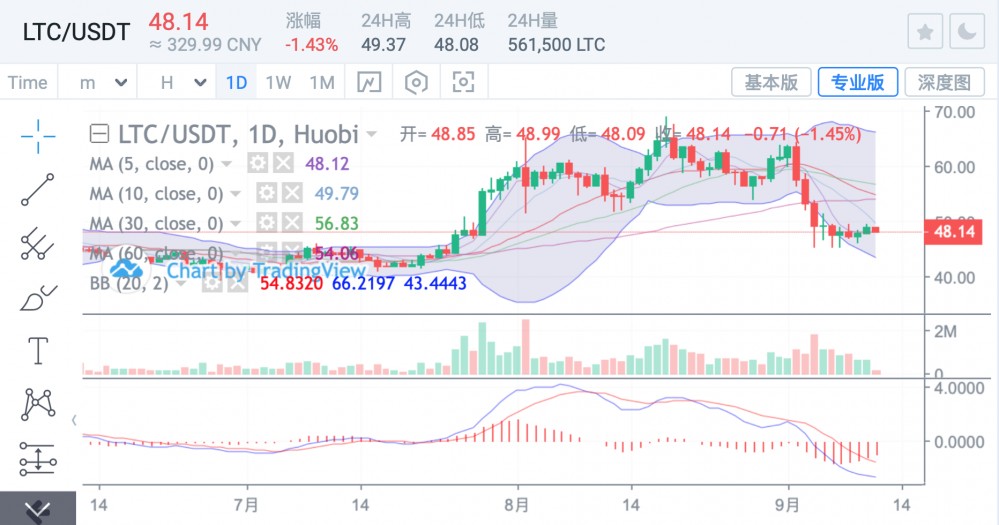
Task: Open MA 30 settings gear
Action: point(266,223)
